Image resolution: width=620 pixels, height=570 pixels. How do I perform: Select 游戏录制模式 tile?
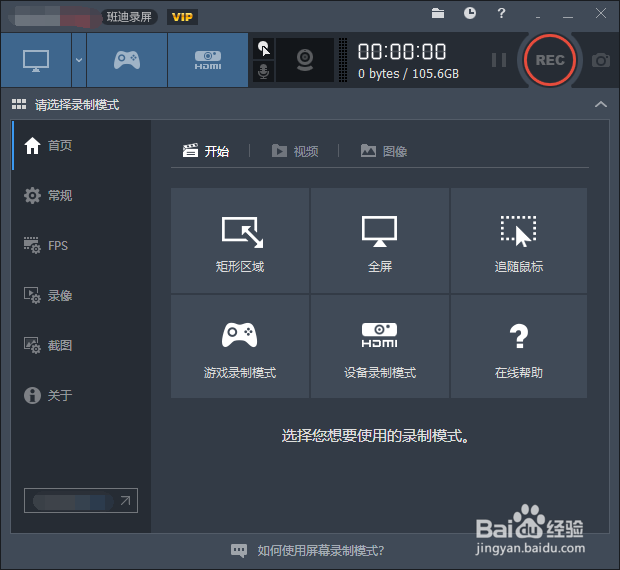(x=240, y=346)
